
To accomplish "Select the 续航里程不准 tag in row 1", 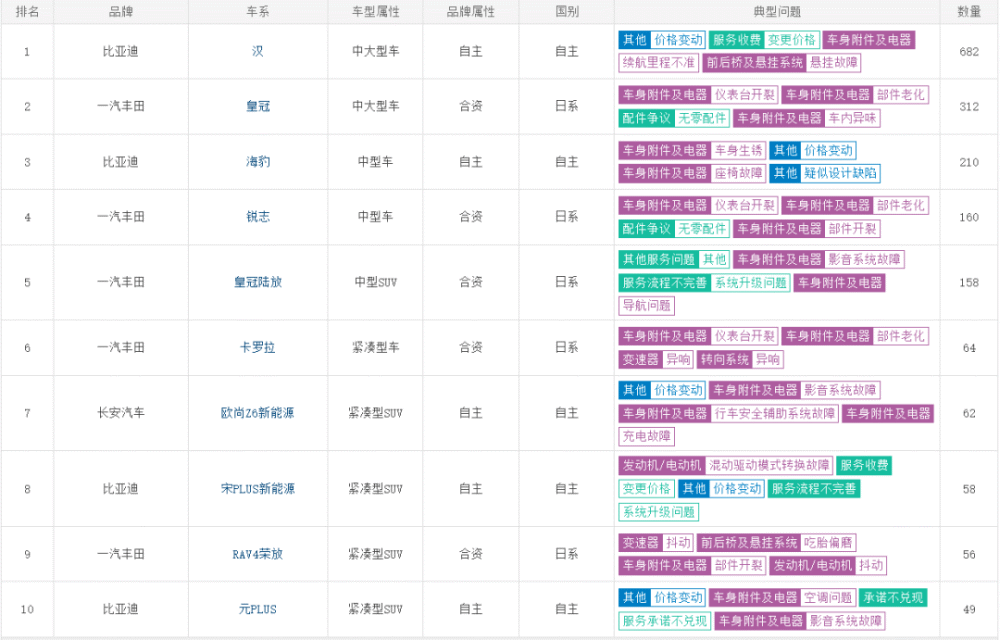I will [658, 62].
